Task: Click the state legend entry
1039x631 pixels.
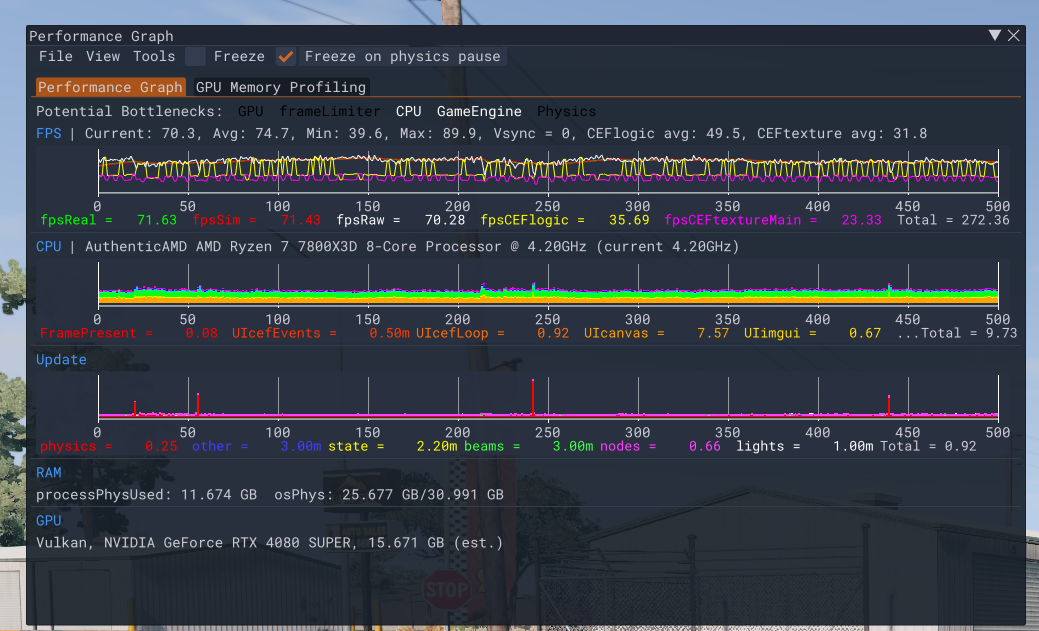Action: [392, 446]
